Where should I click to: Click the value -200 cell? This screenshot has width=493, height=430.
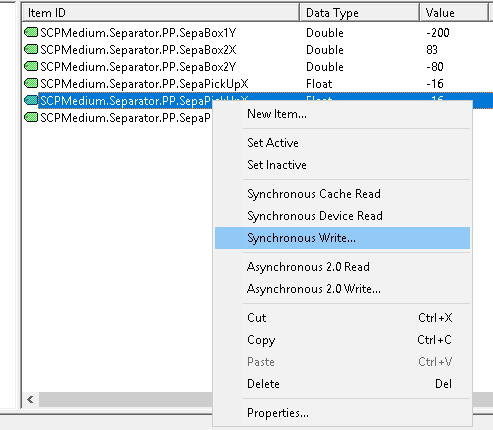click(438, 33)
